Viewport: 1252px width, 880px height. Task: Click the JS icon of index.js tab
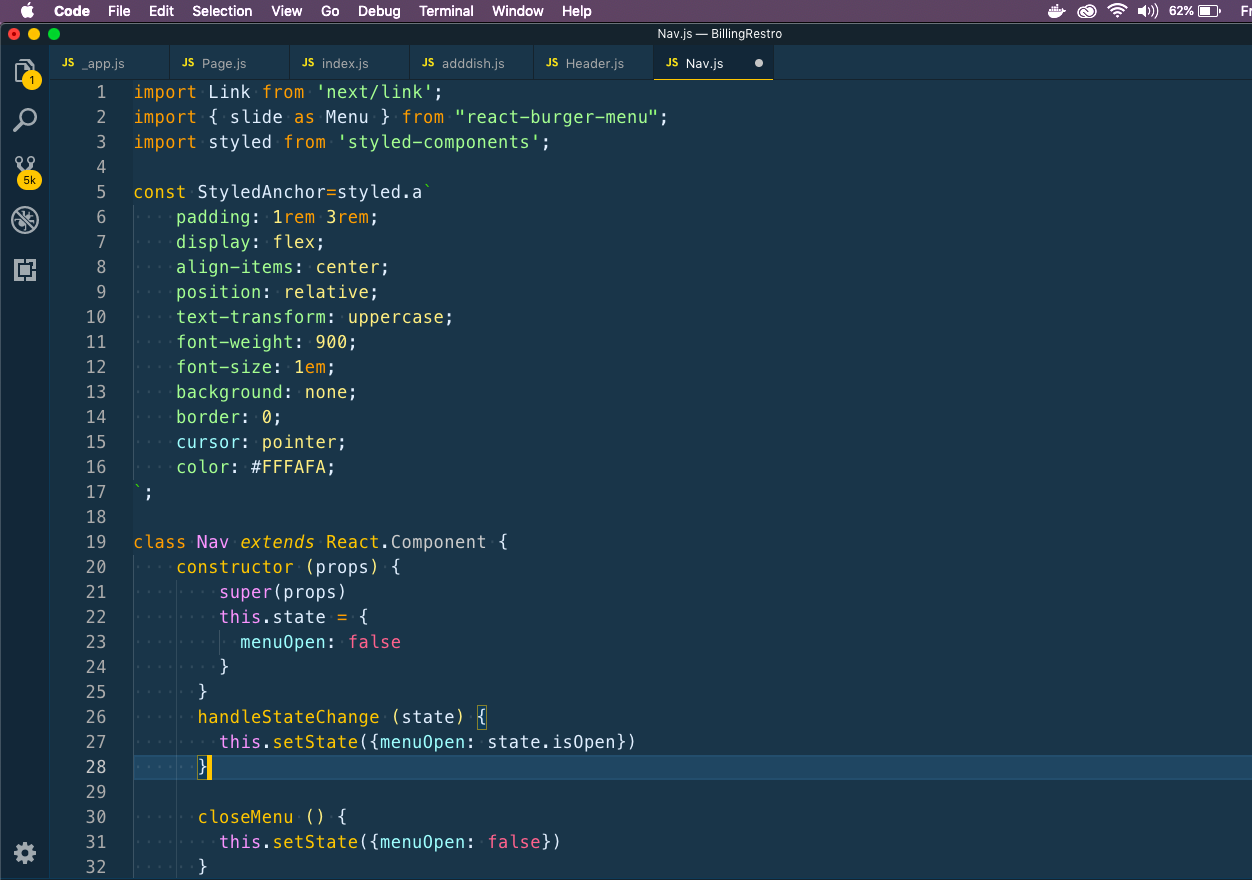pos(308,63)
